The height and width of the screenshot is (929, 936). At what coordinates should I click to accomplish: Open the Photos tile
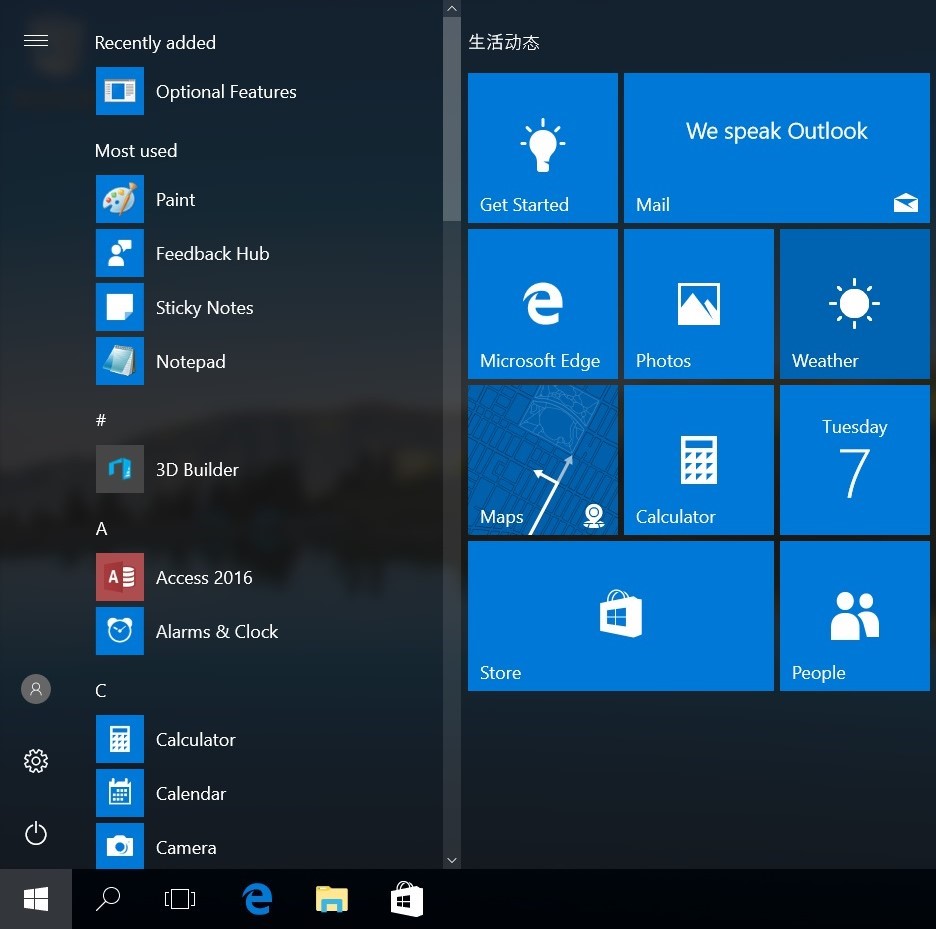(698, 304)
